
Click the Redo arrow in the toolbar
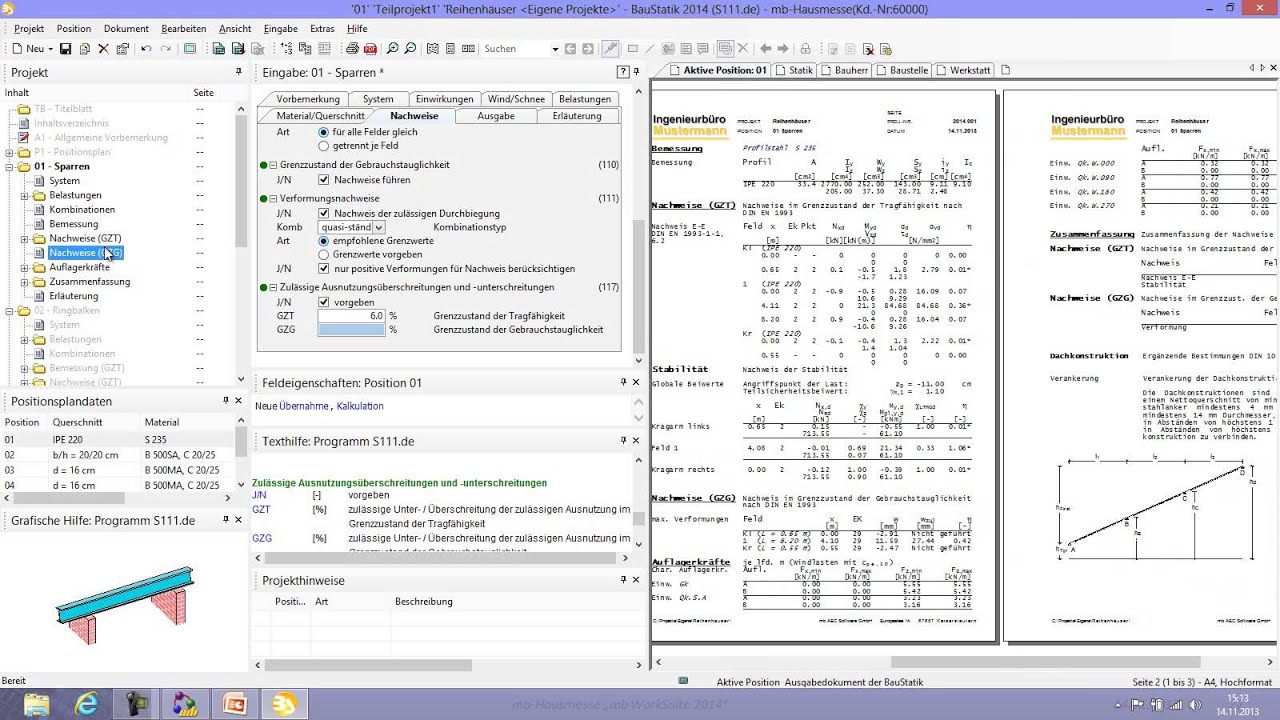(x=165, y=49)
